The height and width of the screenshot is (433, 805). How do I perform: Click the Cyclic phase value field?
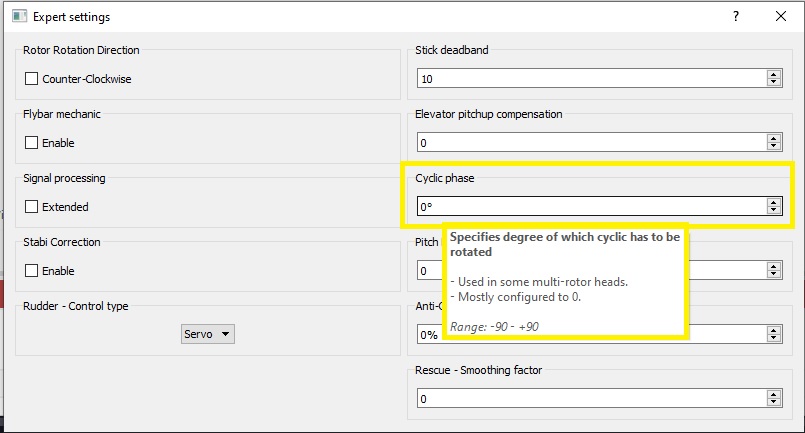590,207
